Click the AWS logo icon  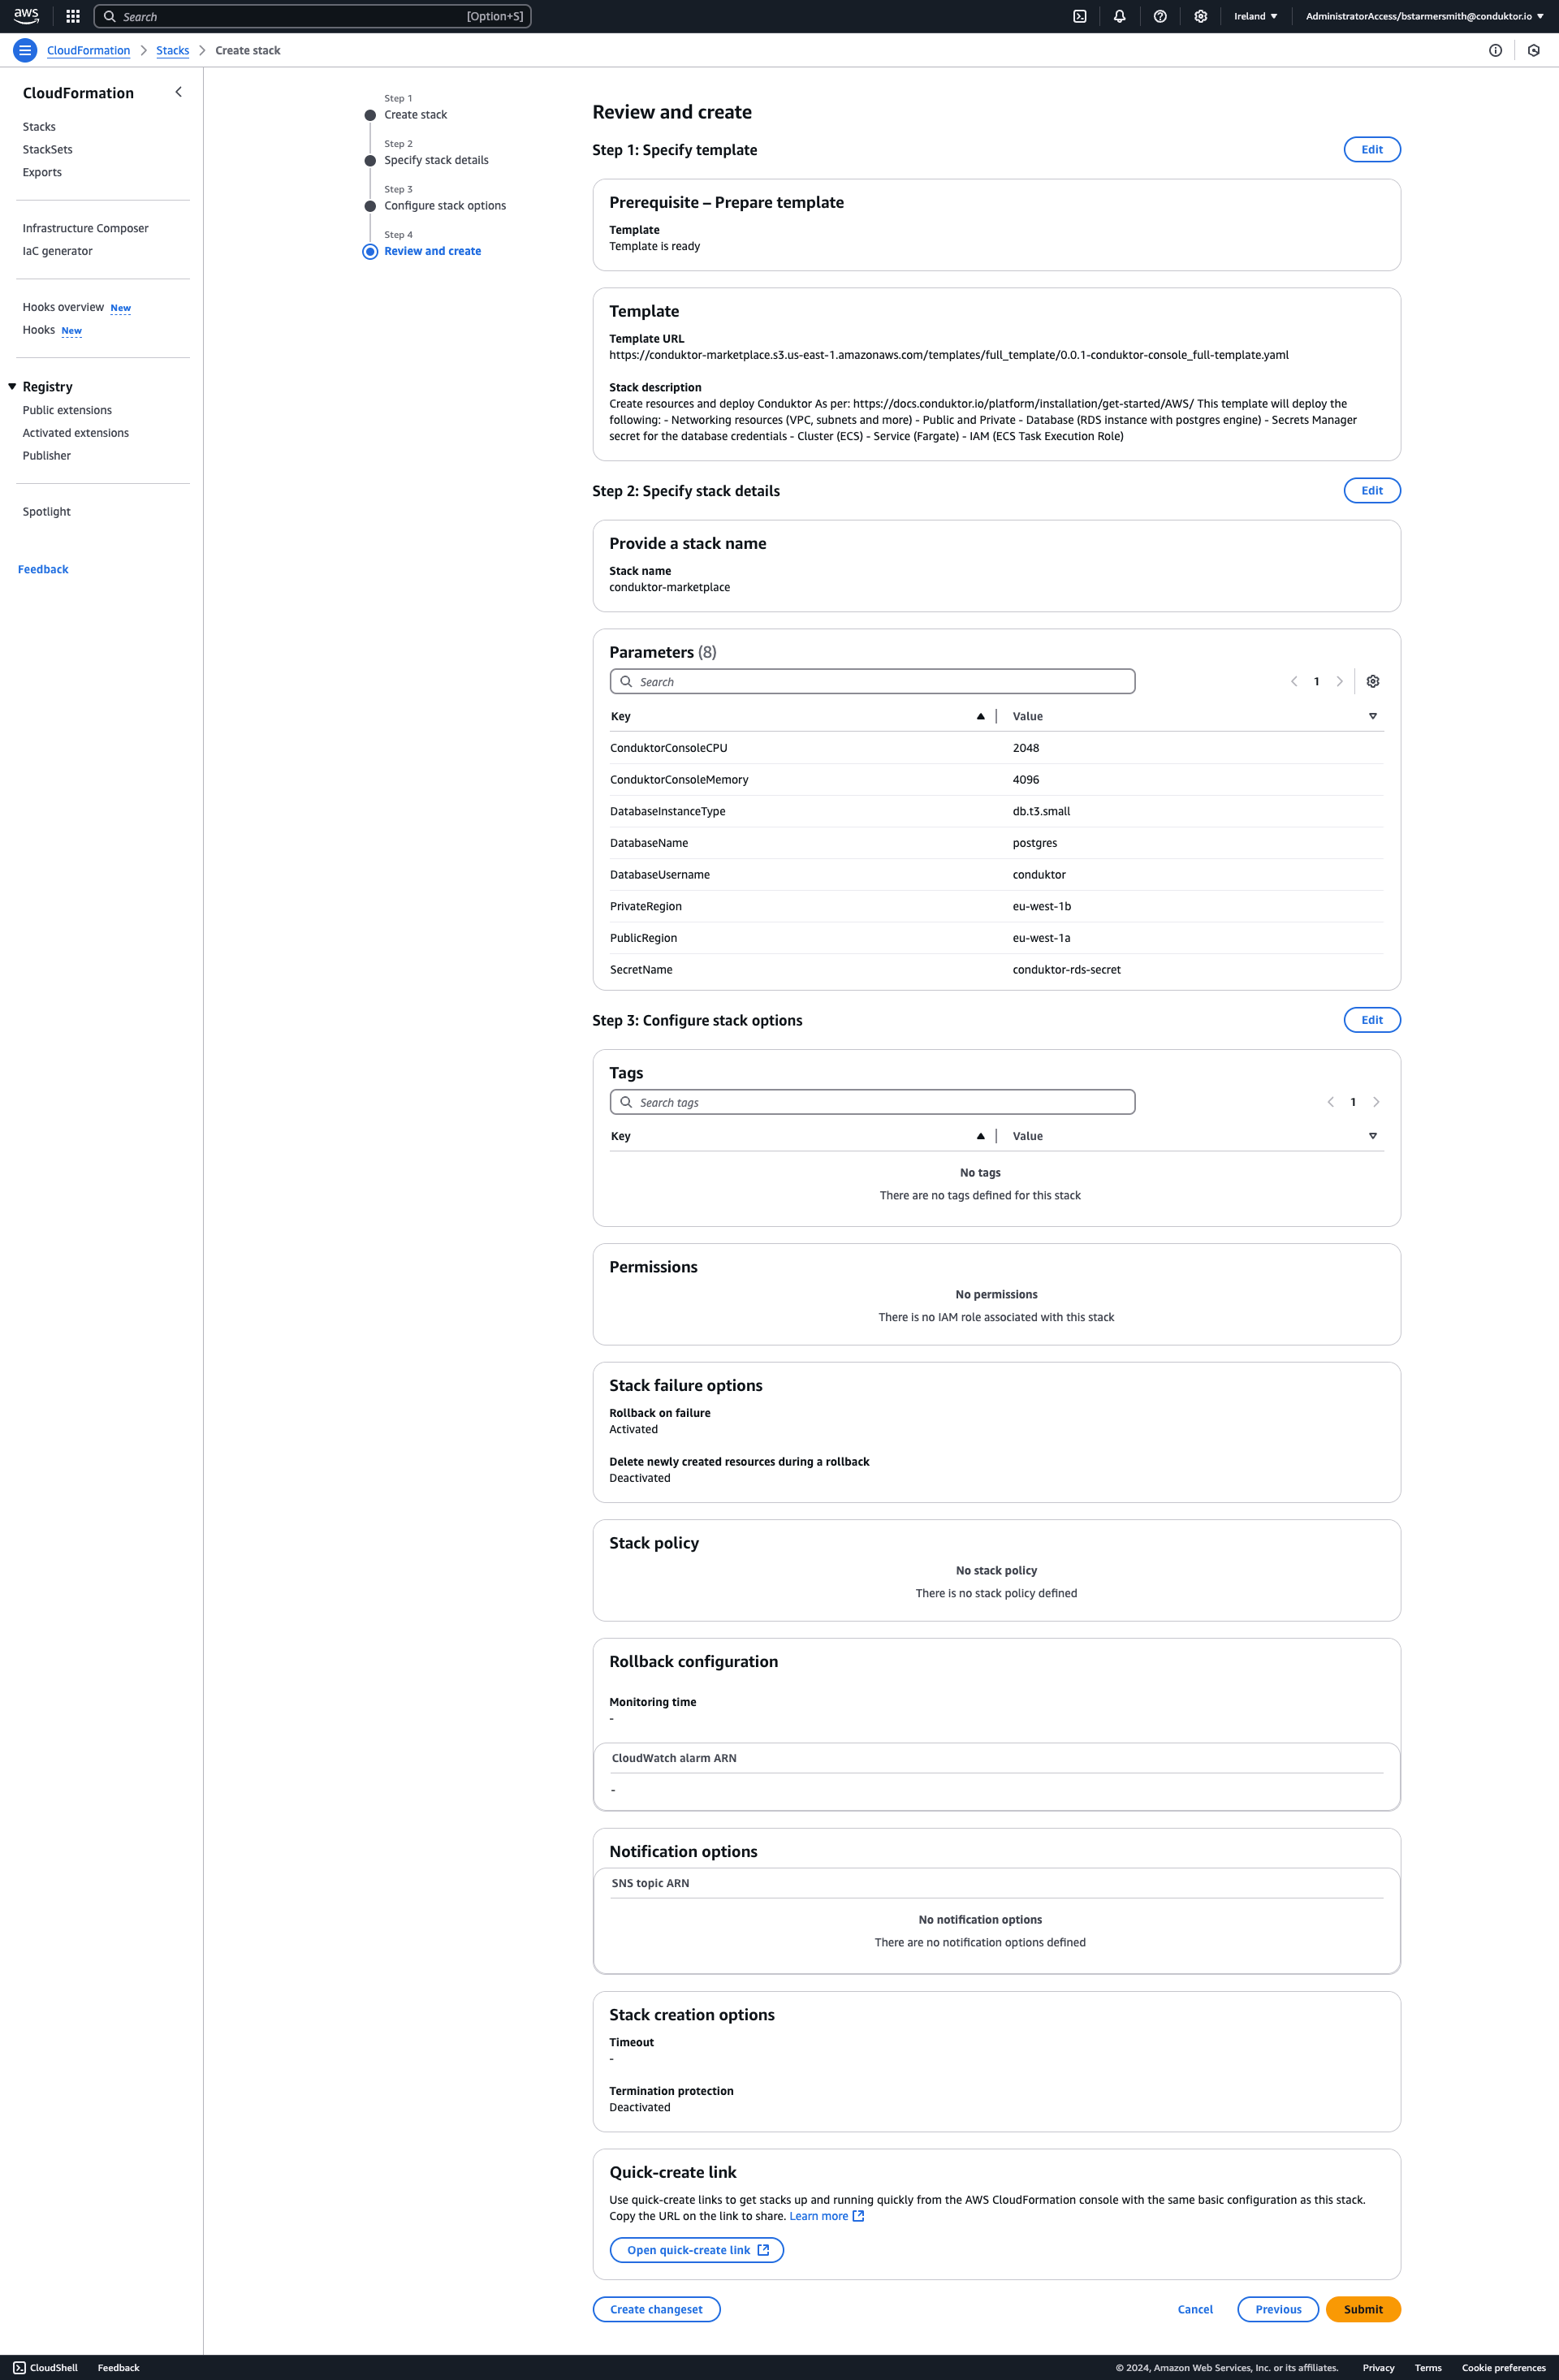coord(25,15)
